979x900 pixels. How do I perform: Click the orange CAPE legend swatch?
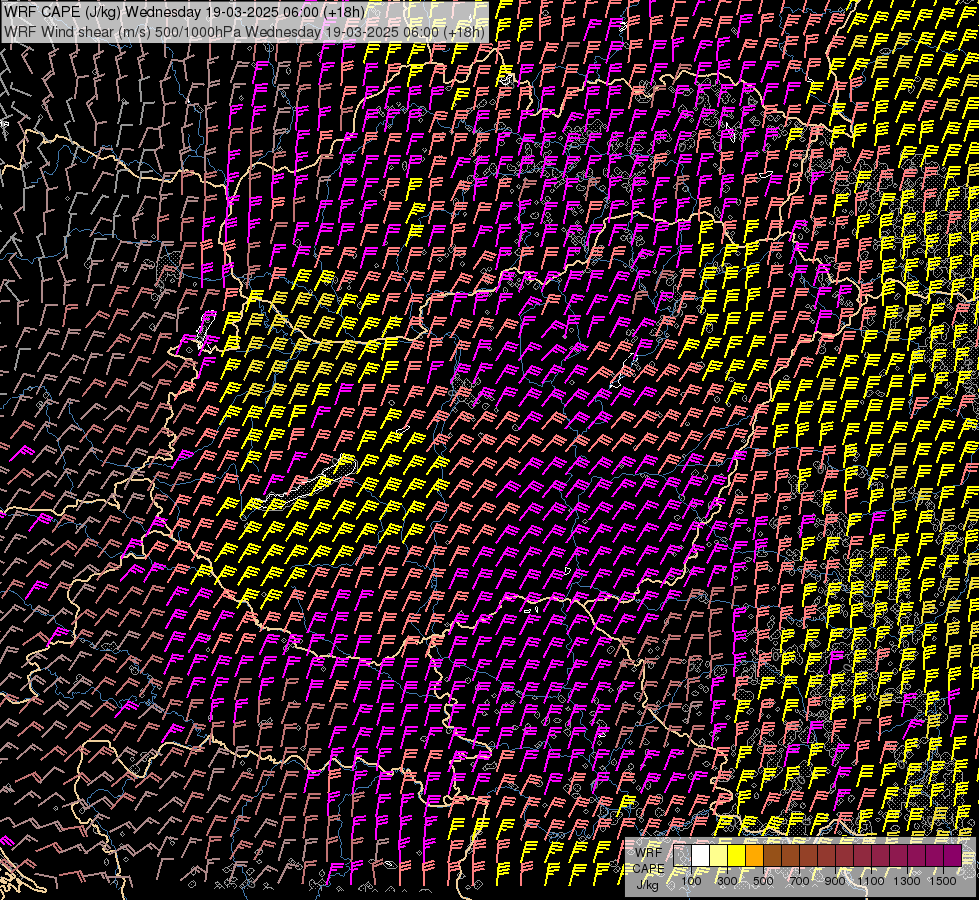754,856
